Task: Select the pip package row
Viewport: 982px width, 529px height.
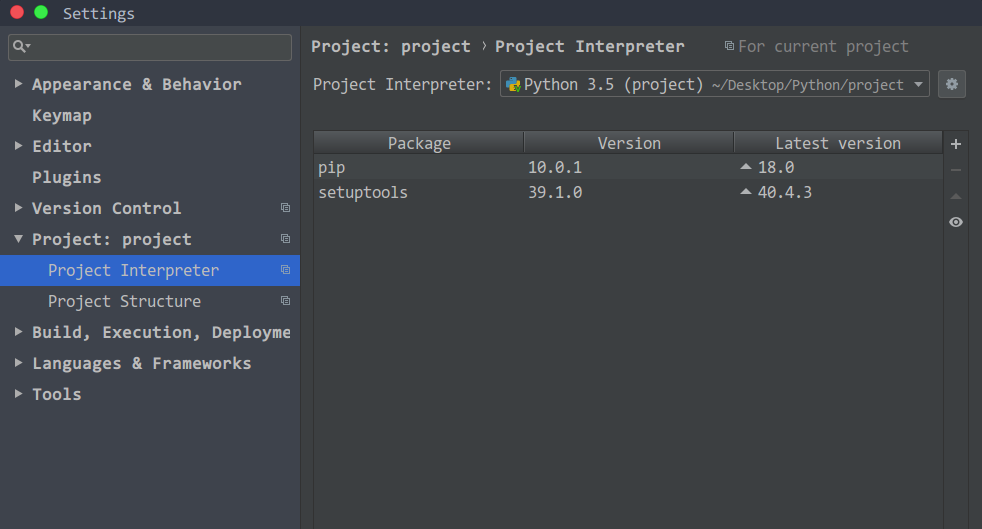Action: pos(628,167)
